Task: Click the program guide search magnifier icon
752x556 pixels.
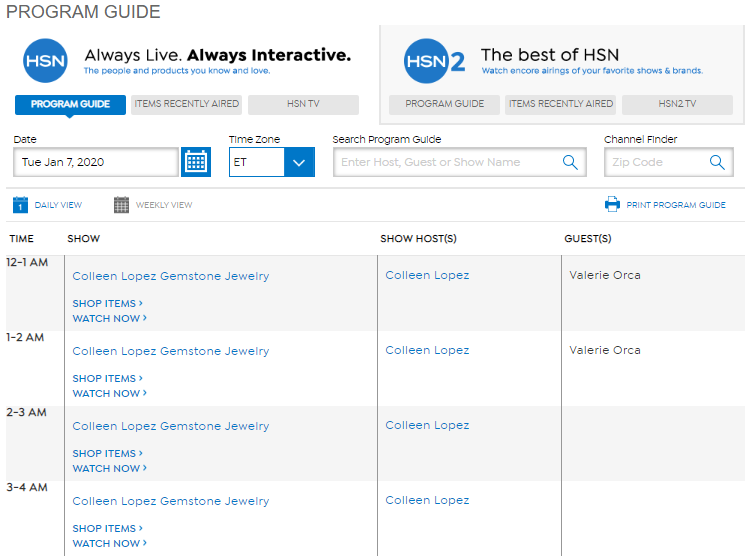Action: pos(570,162)
